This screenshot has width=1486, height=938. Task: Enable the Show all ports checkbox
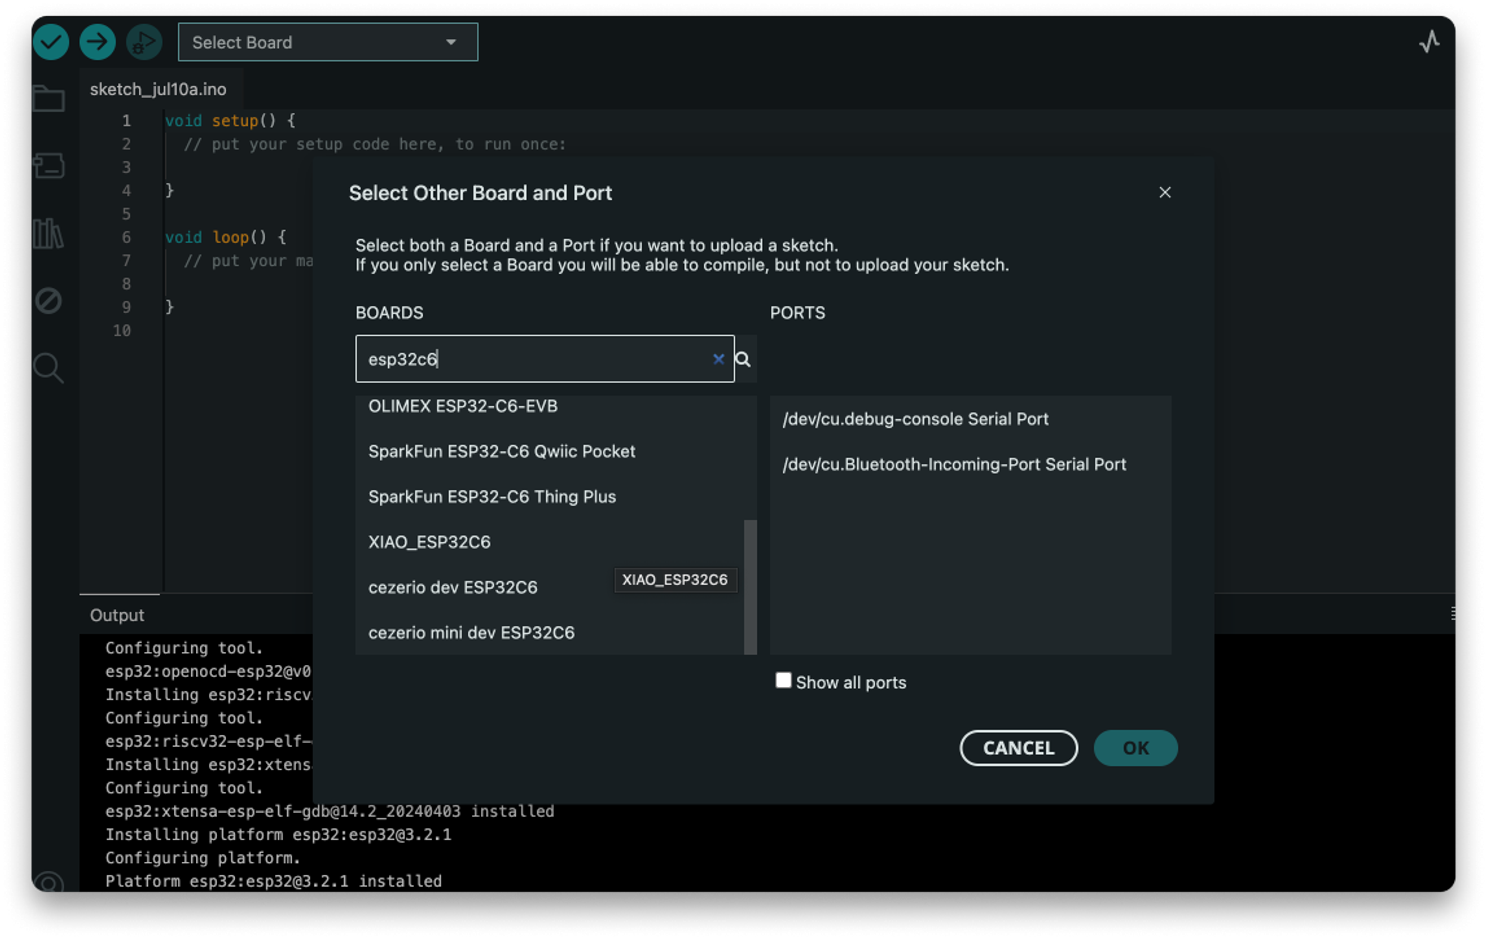pos(783,680)
